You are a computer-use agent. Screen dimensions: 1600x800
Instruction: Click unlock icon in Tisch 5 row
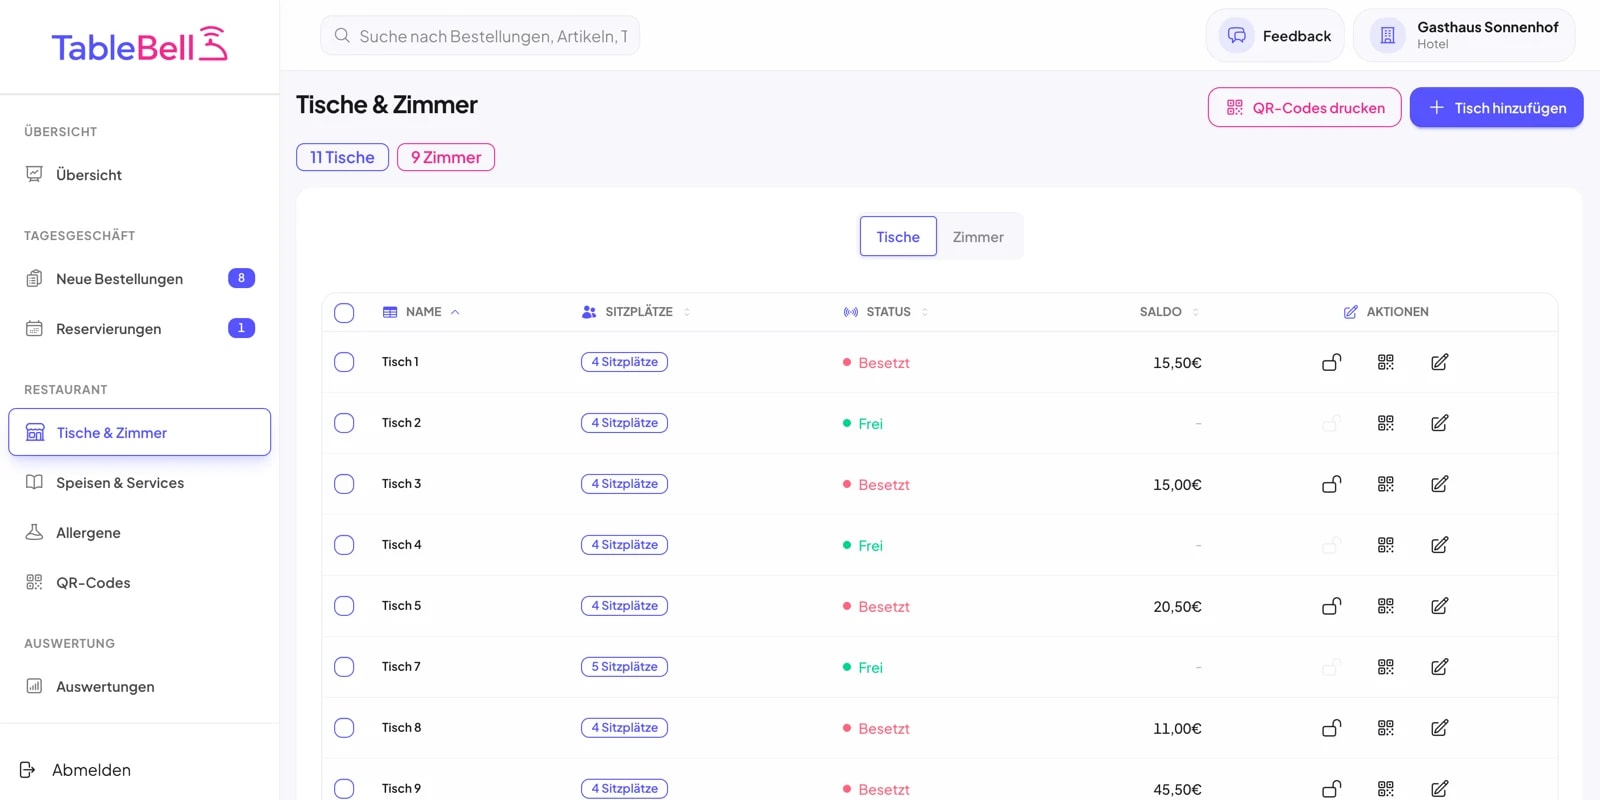point(1331,606)
